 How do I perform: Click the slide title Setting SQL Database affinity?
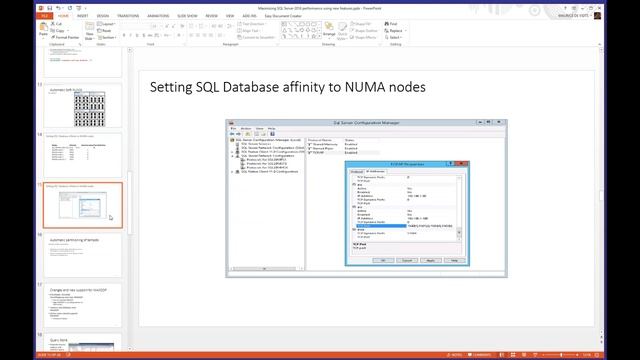287,87
